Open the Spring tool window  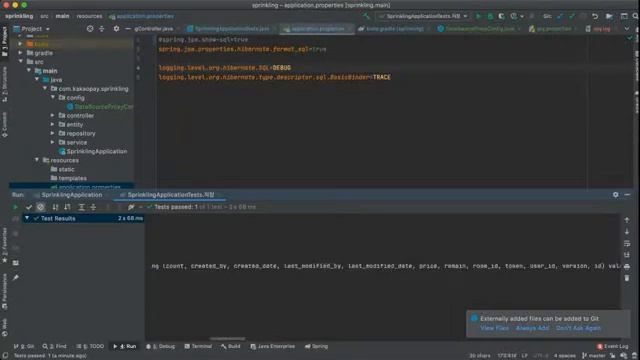coord(316,347)
